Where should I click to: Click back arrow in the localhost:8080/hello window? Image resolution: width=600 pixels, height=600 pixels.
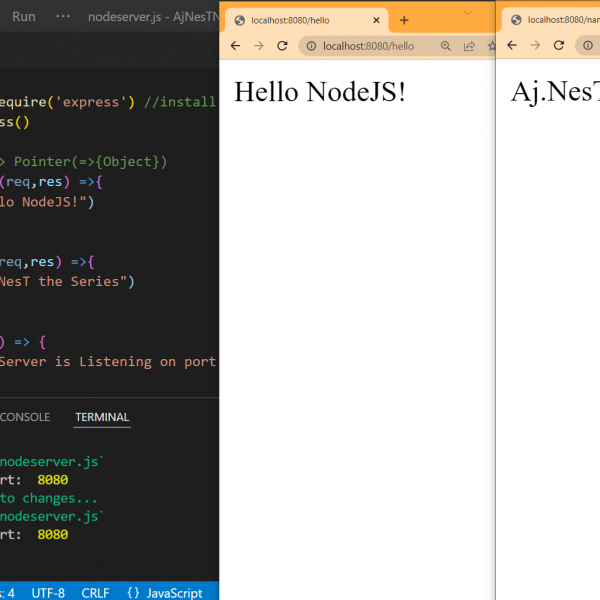click(235, 46)
